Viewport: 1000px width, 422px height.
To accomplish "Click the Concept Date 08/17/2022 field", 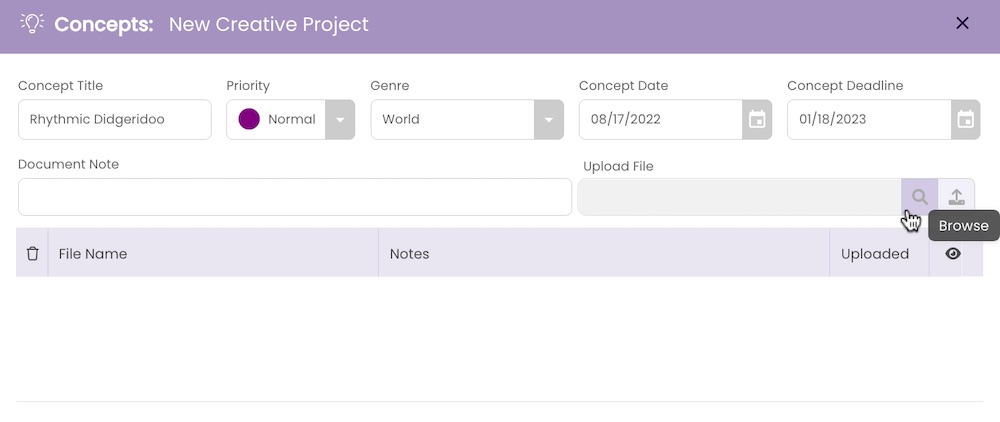I will tap(661, 119).
